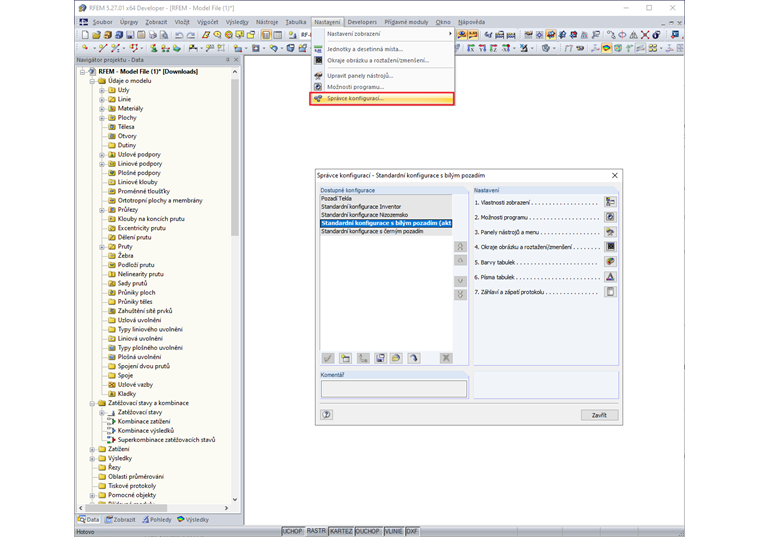Expand the Průřezy tree node
The height and width of the screenshot is (537, 760).
coord(102,210)
